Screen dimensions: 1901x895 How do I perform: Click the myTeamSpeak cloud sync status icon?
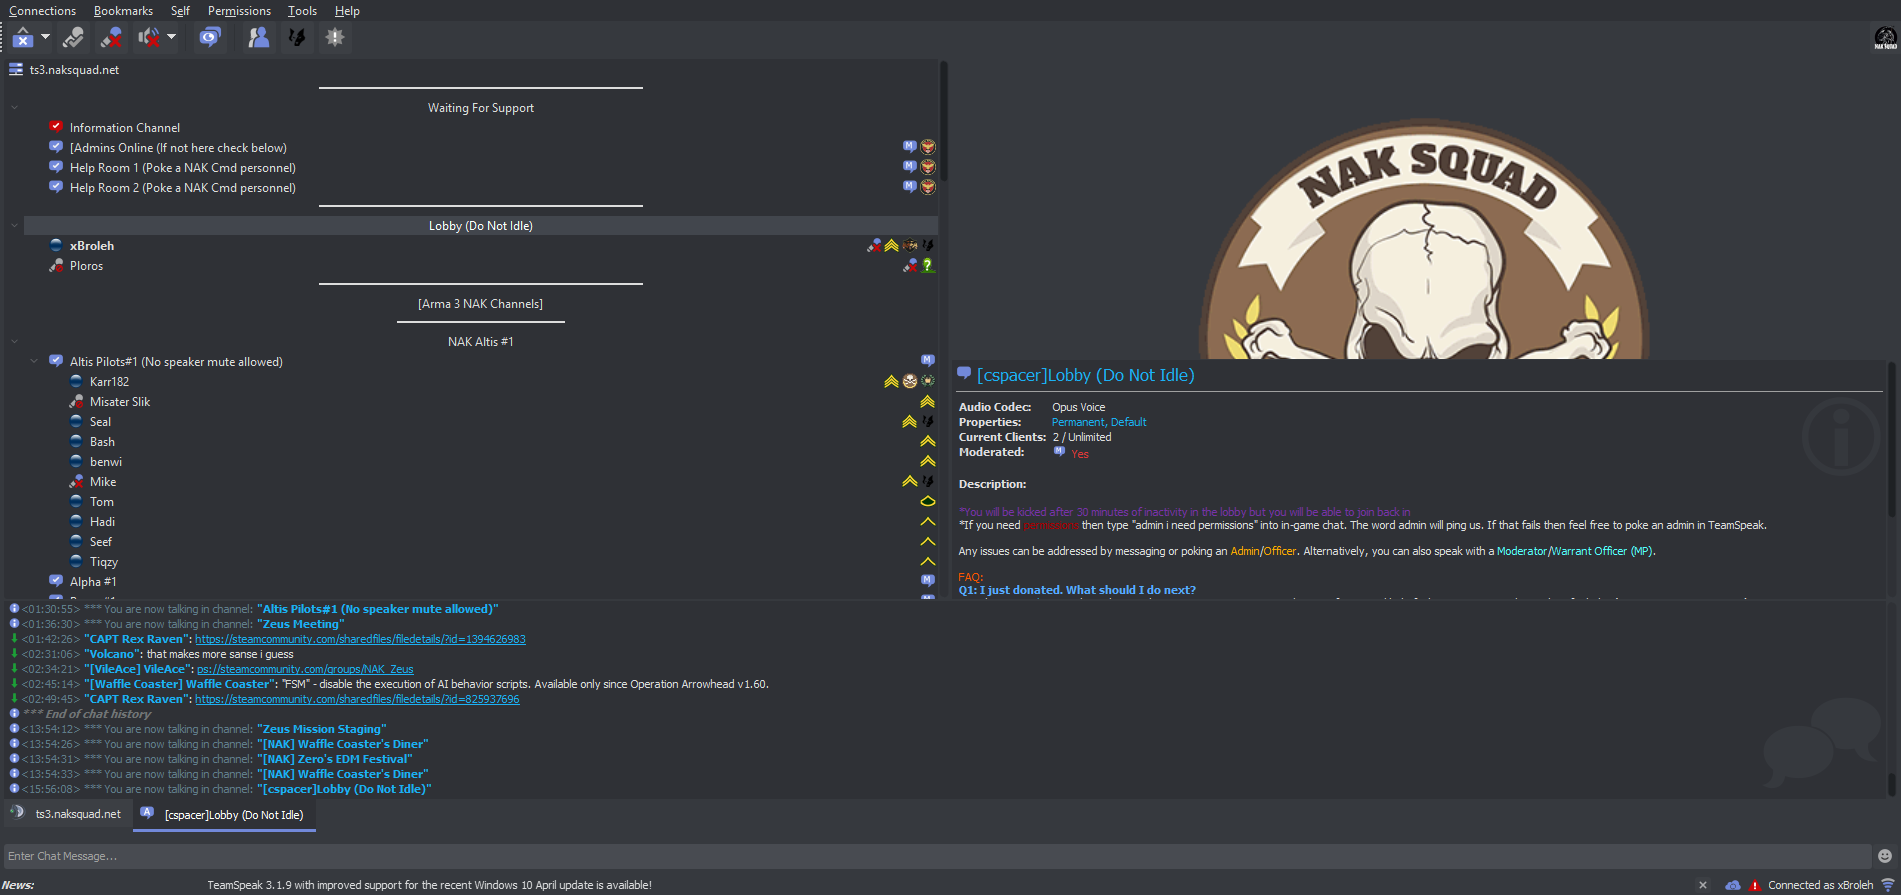click(1733, 885)
